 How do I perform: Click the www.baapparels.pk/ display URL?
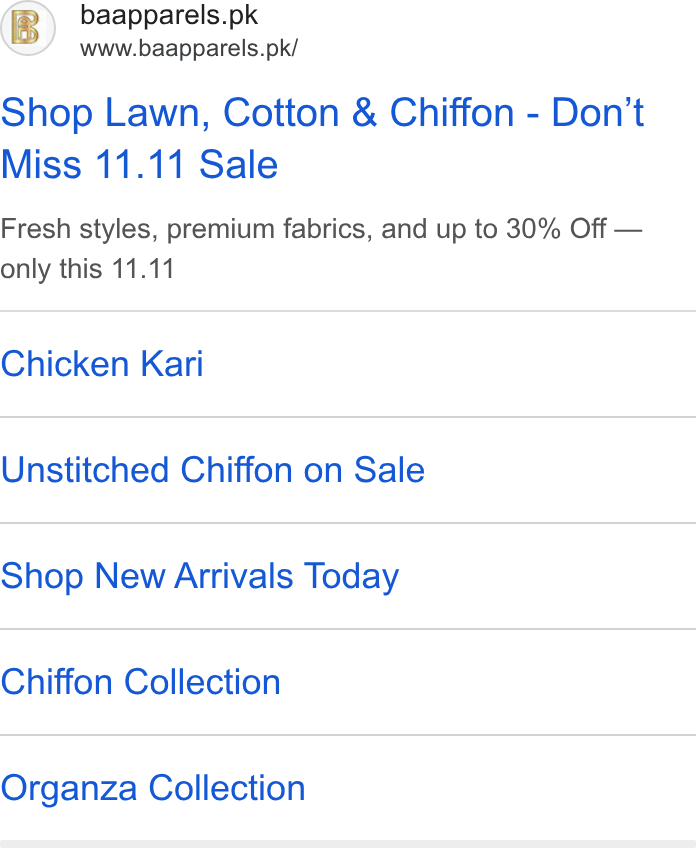tap(189, 48)
